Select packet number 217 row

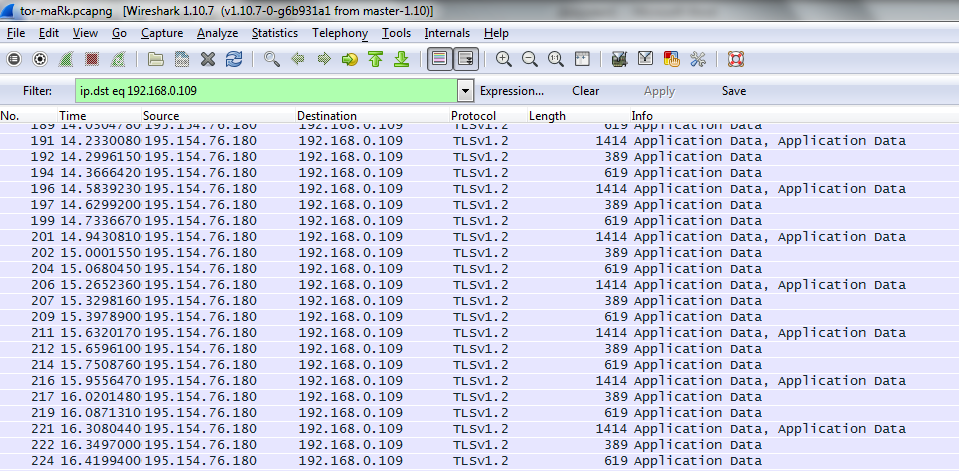[x=480, y=396]
